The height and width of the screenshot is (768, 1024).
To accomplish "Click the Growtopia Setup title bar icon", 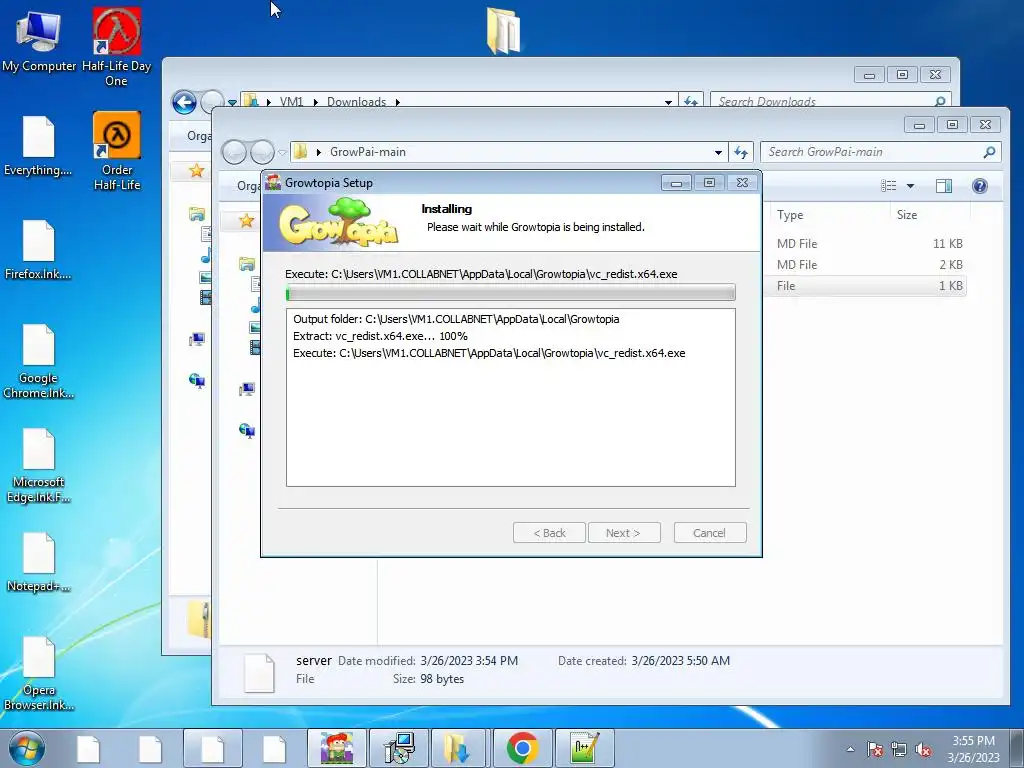I will 273,183.
